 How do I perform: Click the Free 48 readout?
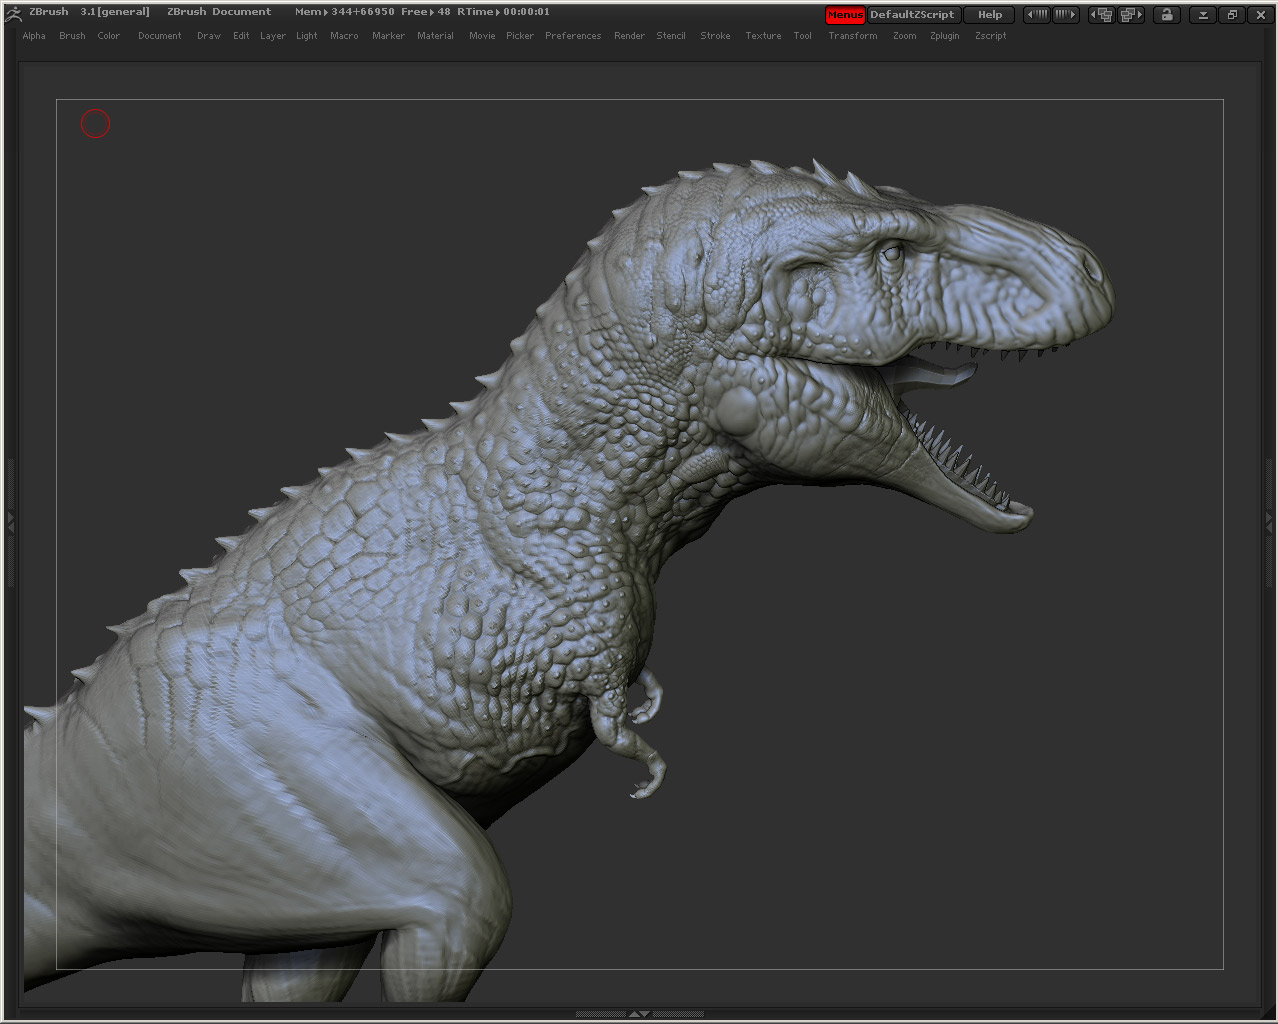[426, 12]
